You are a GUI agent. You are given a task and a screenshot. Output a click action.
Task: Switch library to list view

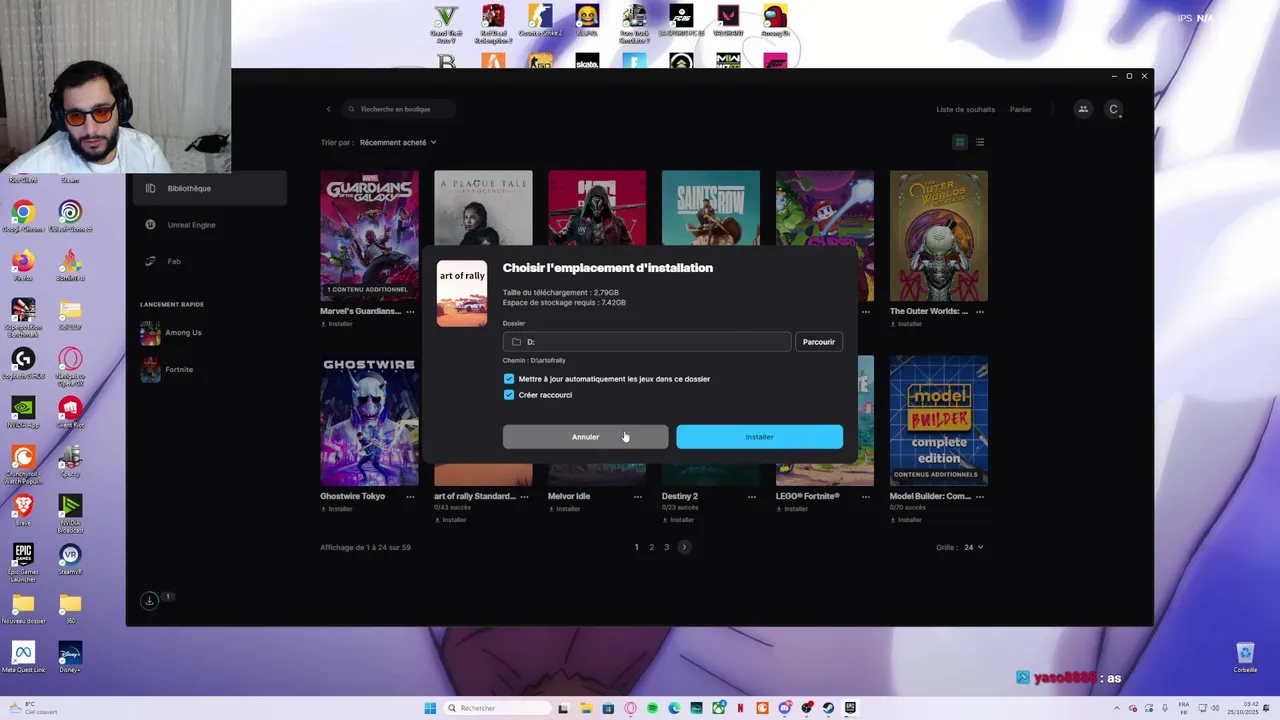980,142
